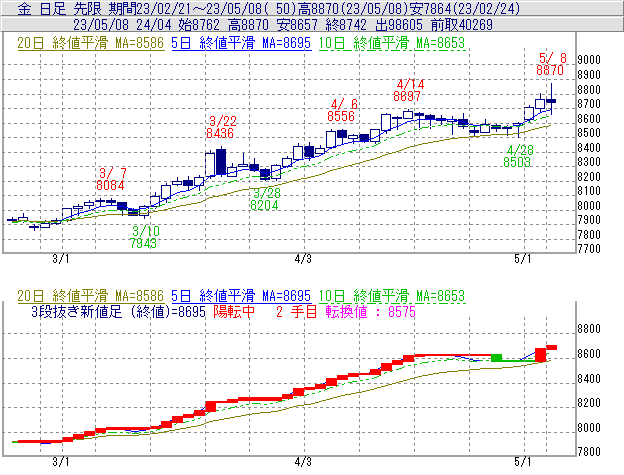Click the red 陽転中 status text
624x475 pixels.
tap(234, 312)
